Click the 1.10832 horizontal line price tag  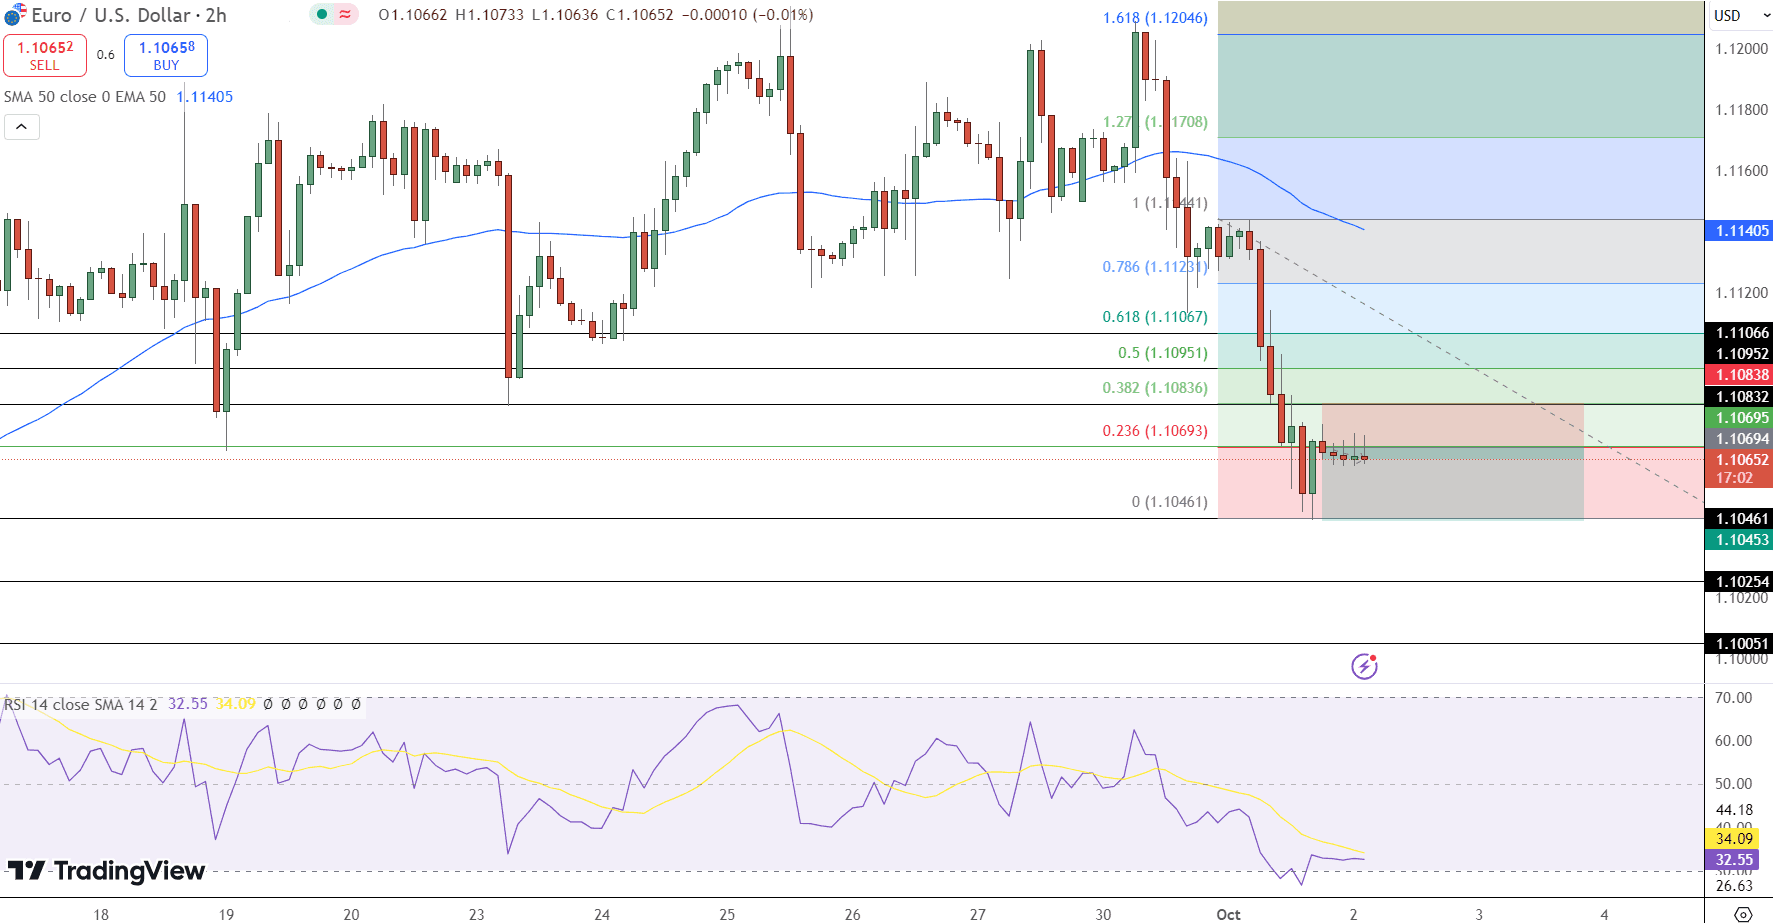(1739, 397)
